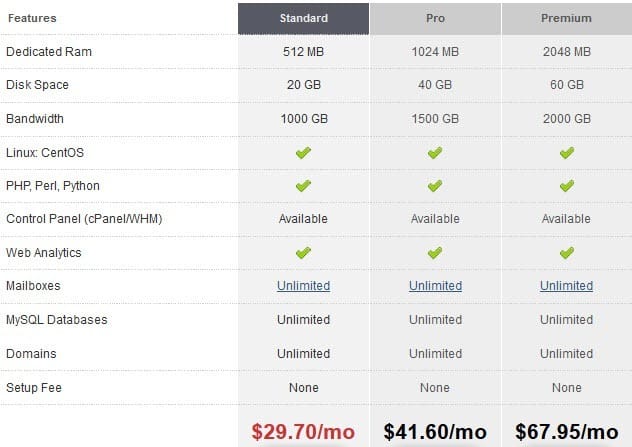Switch to the Pro plan header
This screenshot has height=447, width=632.
(435, 19)
